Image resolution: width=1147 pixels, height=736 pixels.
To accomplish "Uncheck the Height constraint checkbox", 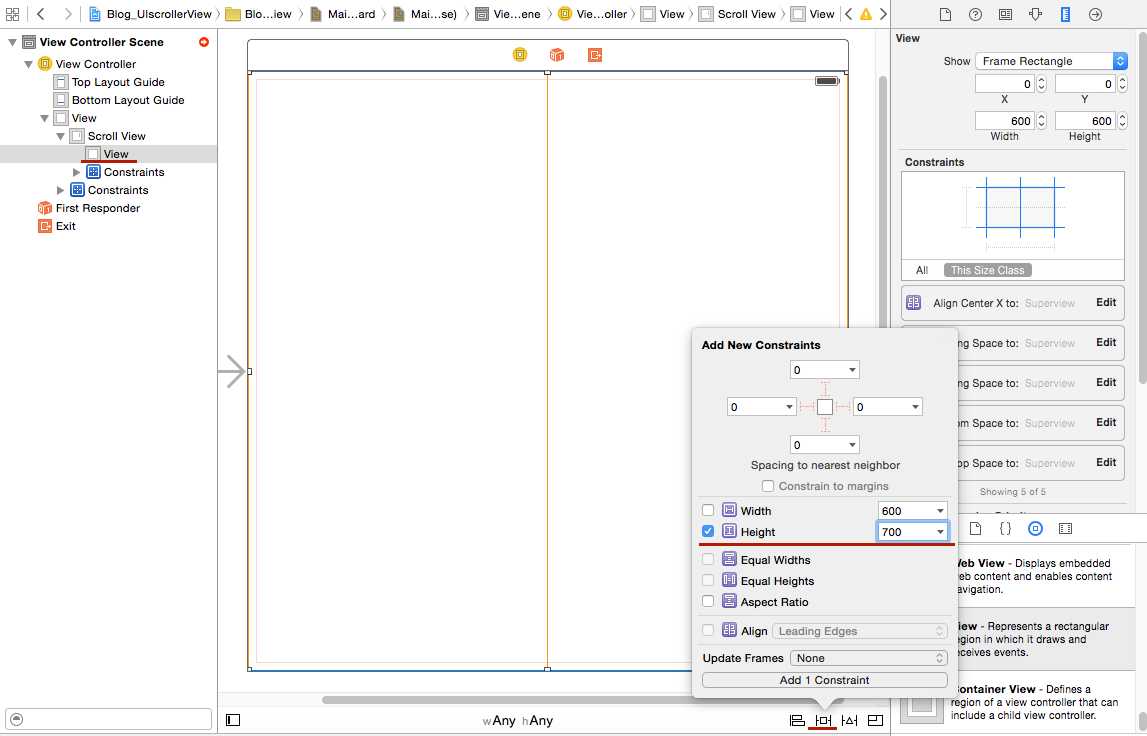I will click(708, 531).
